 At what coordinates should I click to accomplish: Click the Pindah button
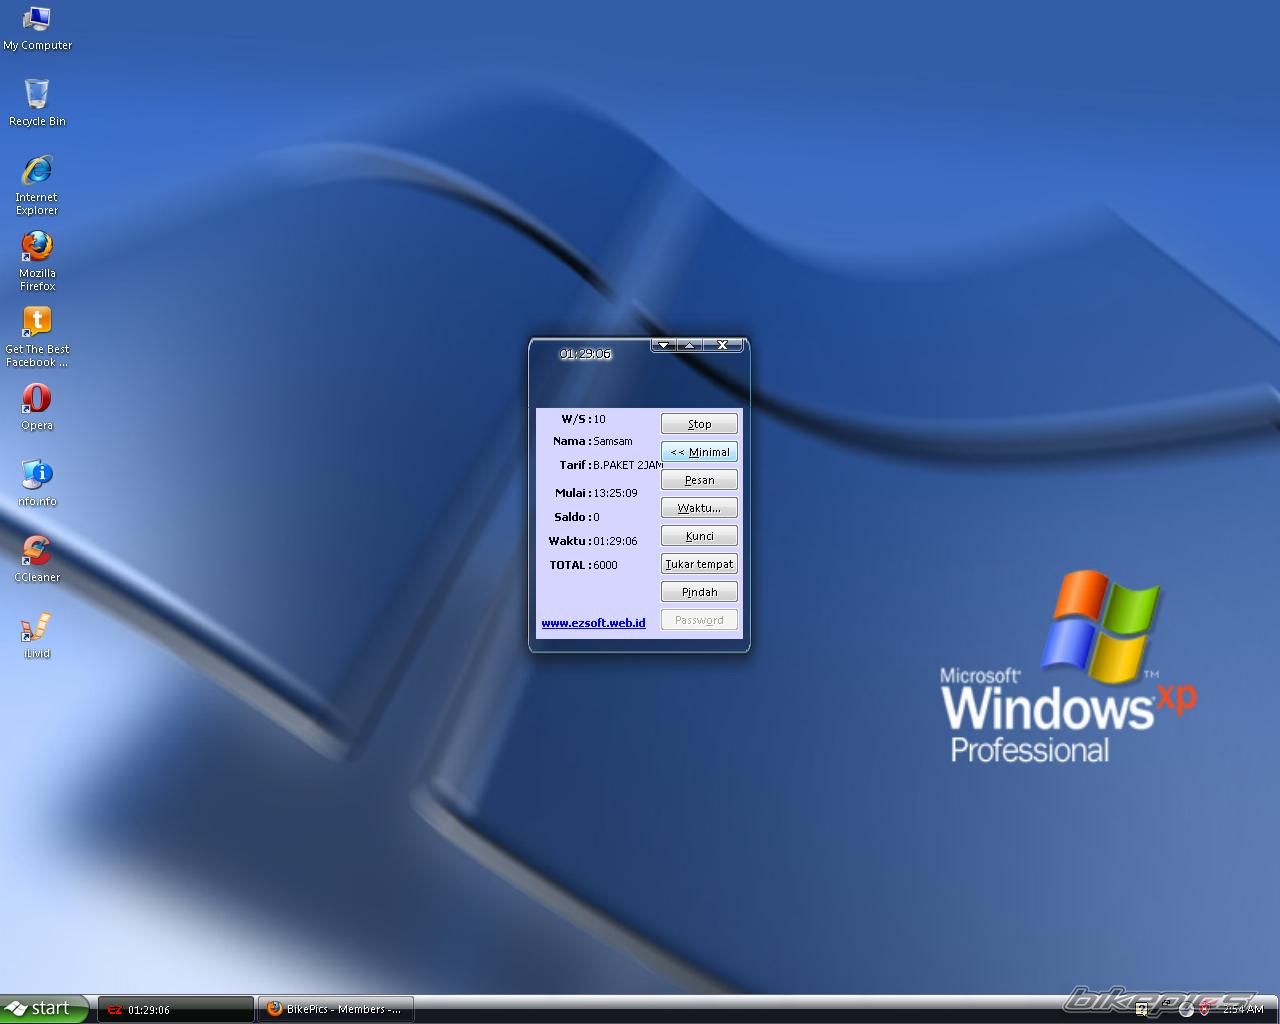[x=699, y=592]
